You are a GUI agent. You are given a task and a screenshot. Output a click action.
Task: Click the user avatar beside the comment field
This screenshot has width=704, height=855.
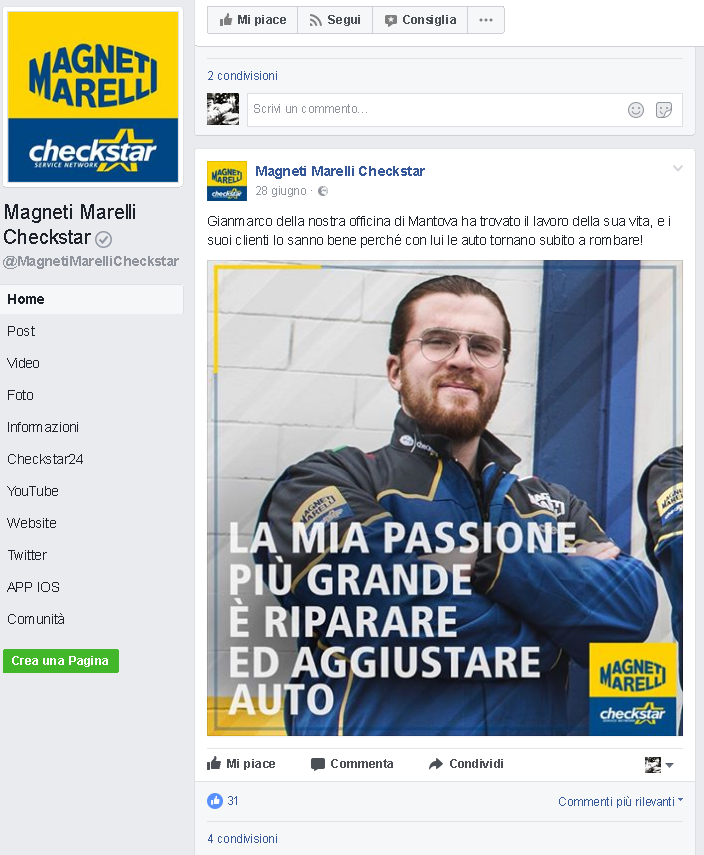tap(223, 109)
